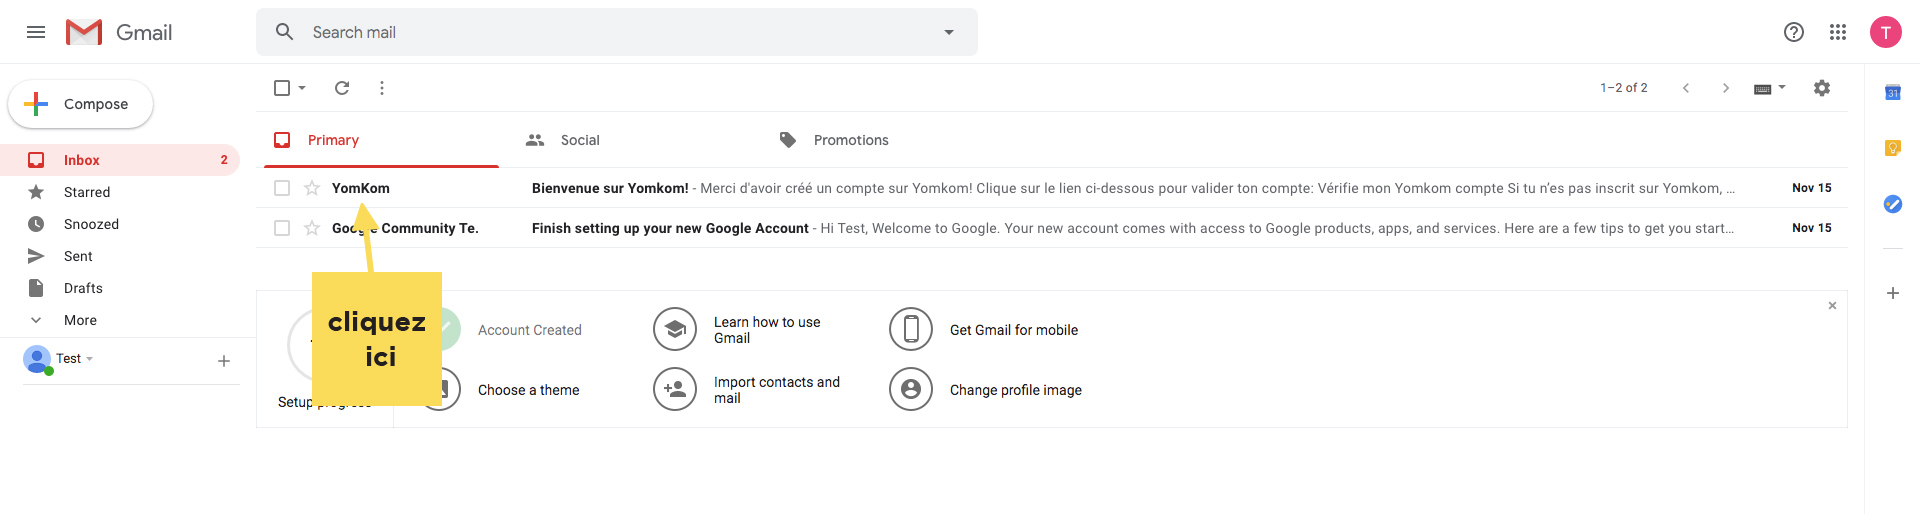The image size is (1920, 514).
Task: Click the profile image icon
Action: pyautogui.click(x=911, y=389)
